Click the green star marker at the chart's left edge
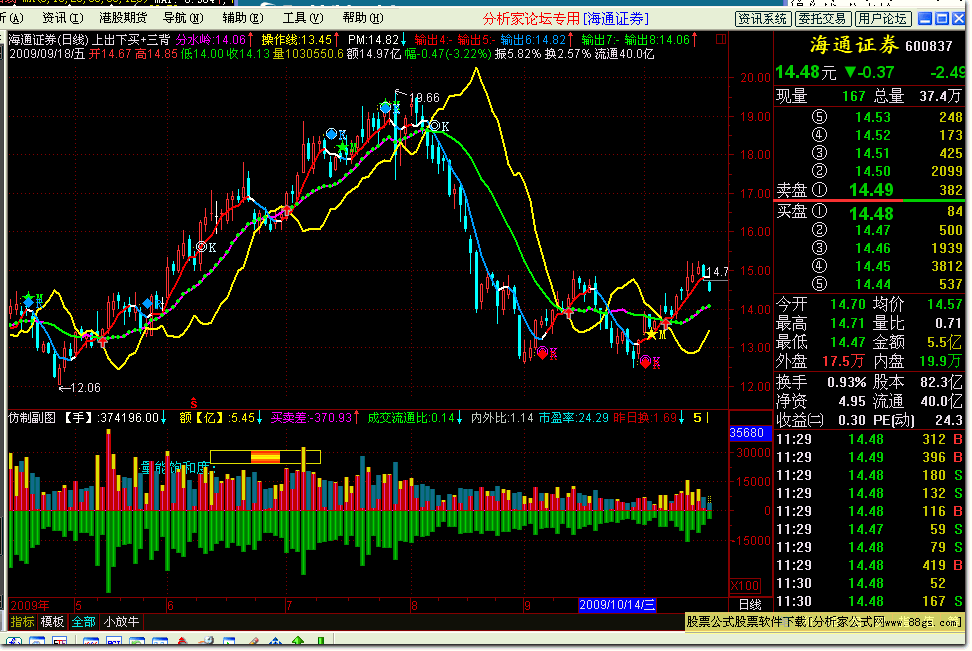 click(x=29, y=299)
